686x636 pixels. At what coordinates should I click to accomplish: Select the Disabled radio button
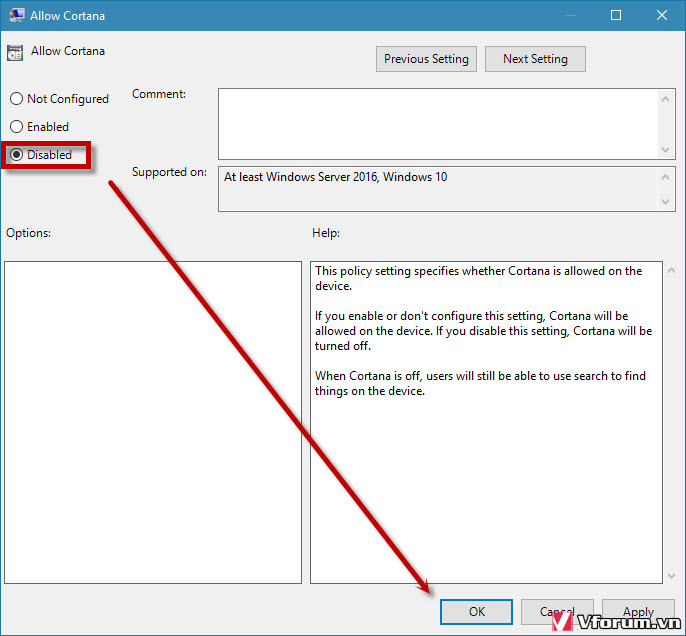click(x=41, y=154)
